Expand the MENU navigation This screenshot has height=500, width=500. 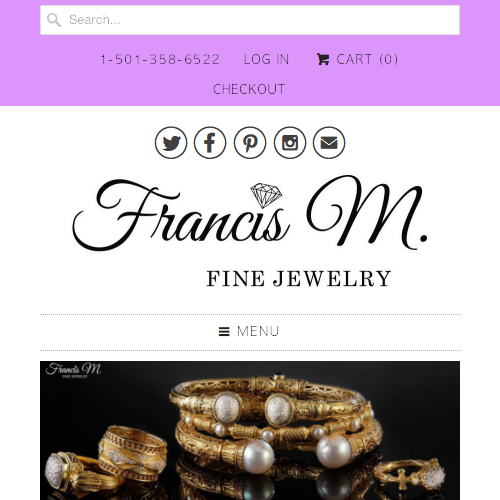click(x=249, y=331)
